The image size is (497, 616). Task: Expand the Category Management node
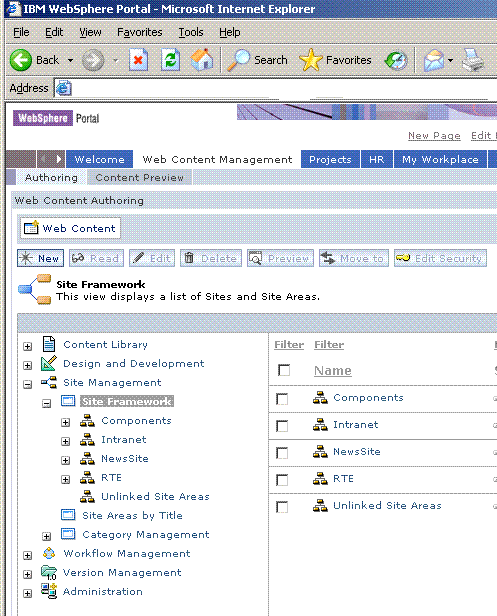click(x=46, y=536)
